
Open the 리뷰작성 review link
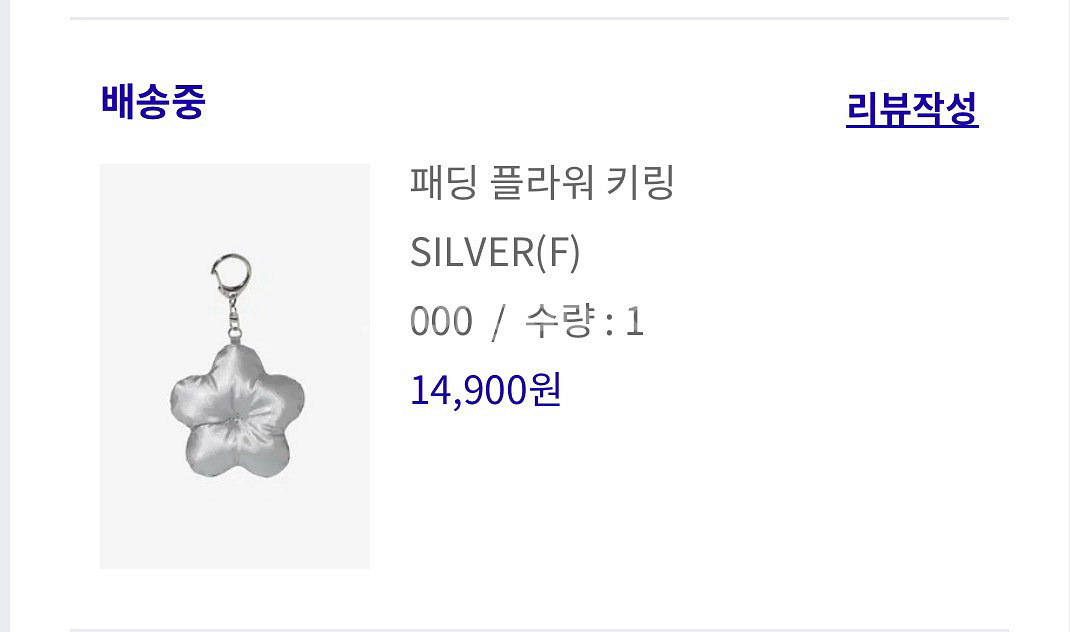click(x=912, y=109)
